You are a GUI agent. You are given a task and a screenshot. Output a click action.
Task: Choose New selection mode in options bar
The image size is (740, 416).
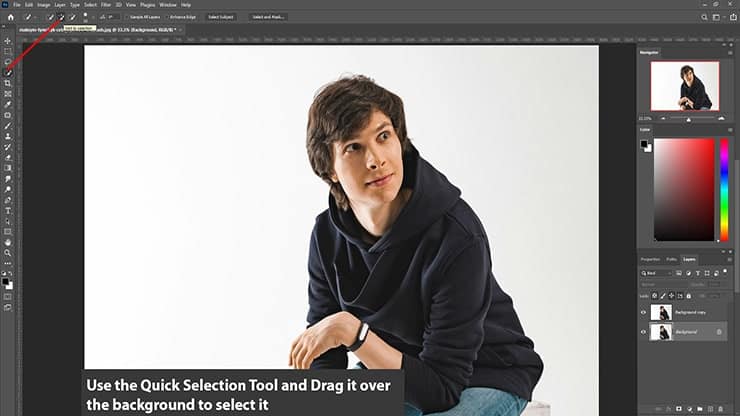click(50, 17)
